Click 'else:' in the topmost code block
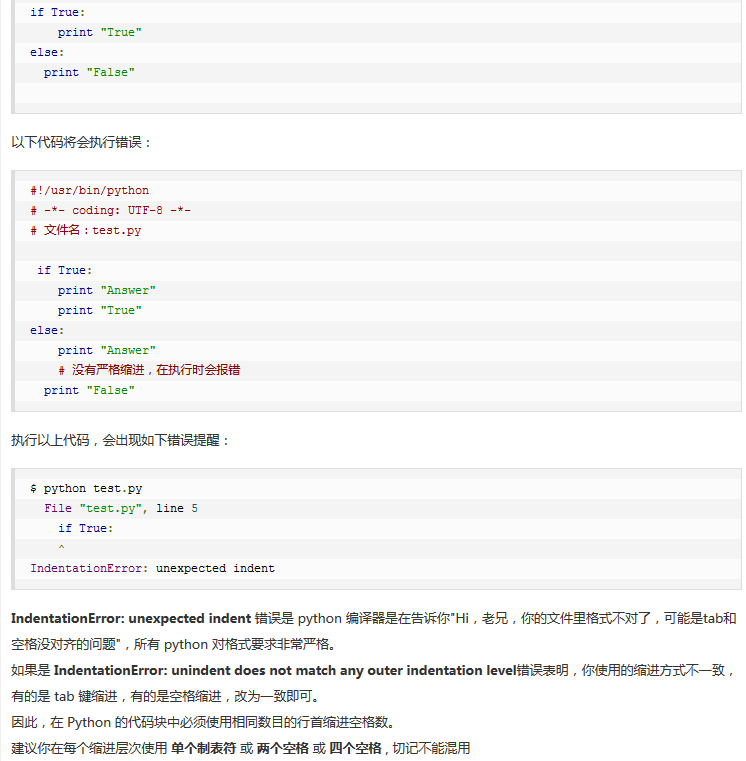The width and height of the screenshot is (746, 761). (x=46, y=52)
